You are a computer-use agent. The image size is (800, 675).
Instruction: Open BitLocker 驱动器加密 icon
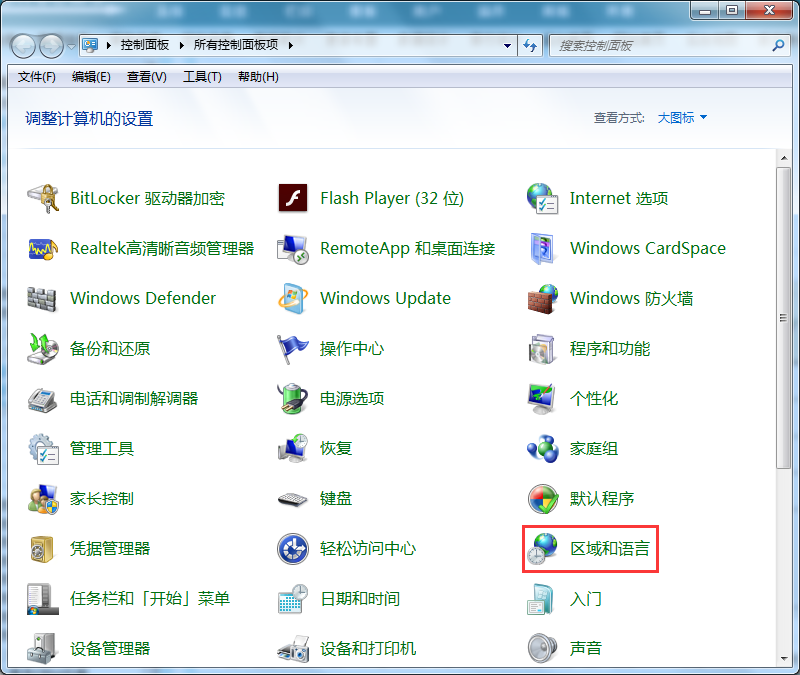(42, 198)
